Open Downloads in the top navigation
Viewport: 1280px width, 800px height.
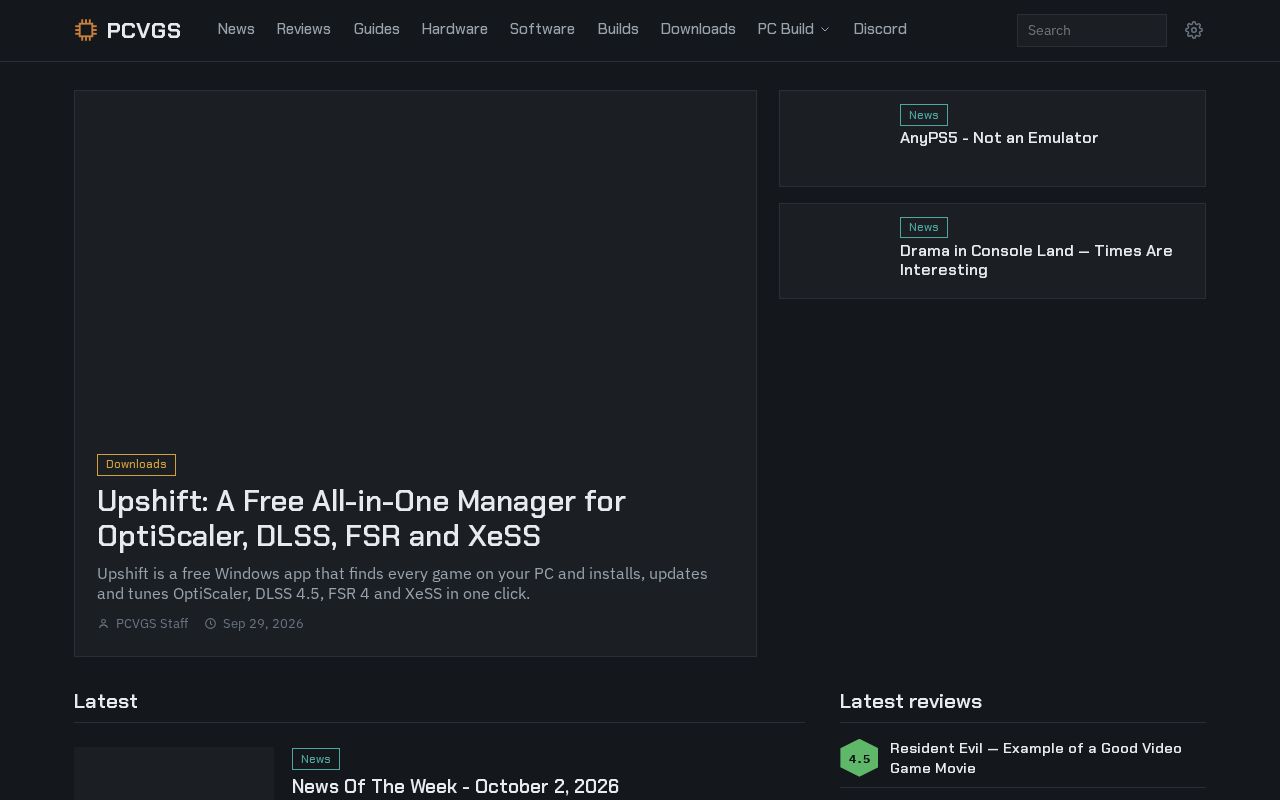point(698,29)
